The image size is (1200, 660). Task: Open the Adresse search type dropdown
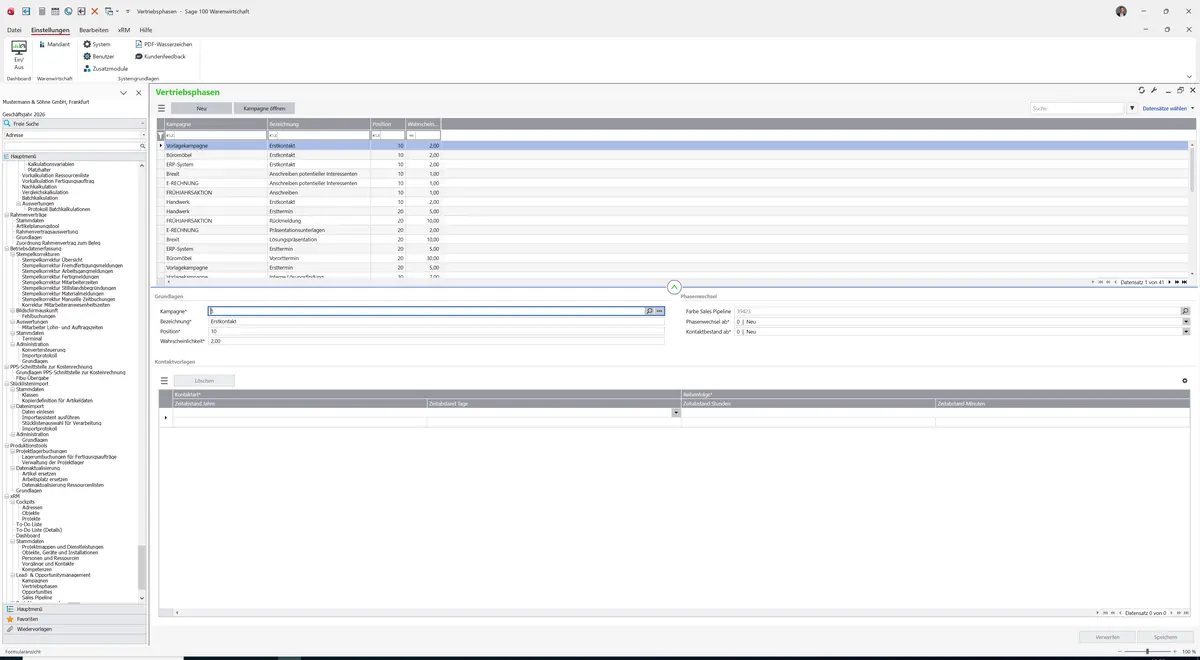pos(142,134)
